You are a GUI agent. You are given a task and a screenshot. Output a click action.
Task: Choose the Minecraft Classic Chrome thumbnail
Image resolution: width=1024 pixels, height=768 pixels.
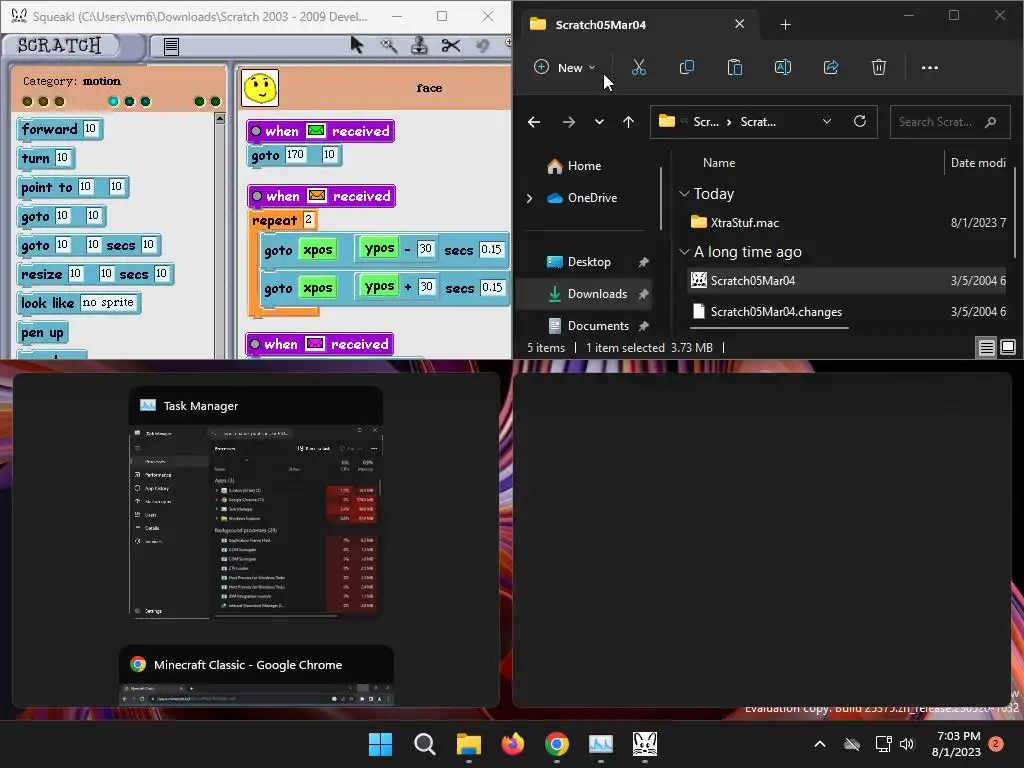(x=256, y=676)
